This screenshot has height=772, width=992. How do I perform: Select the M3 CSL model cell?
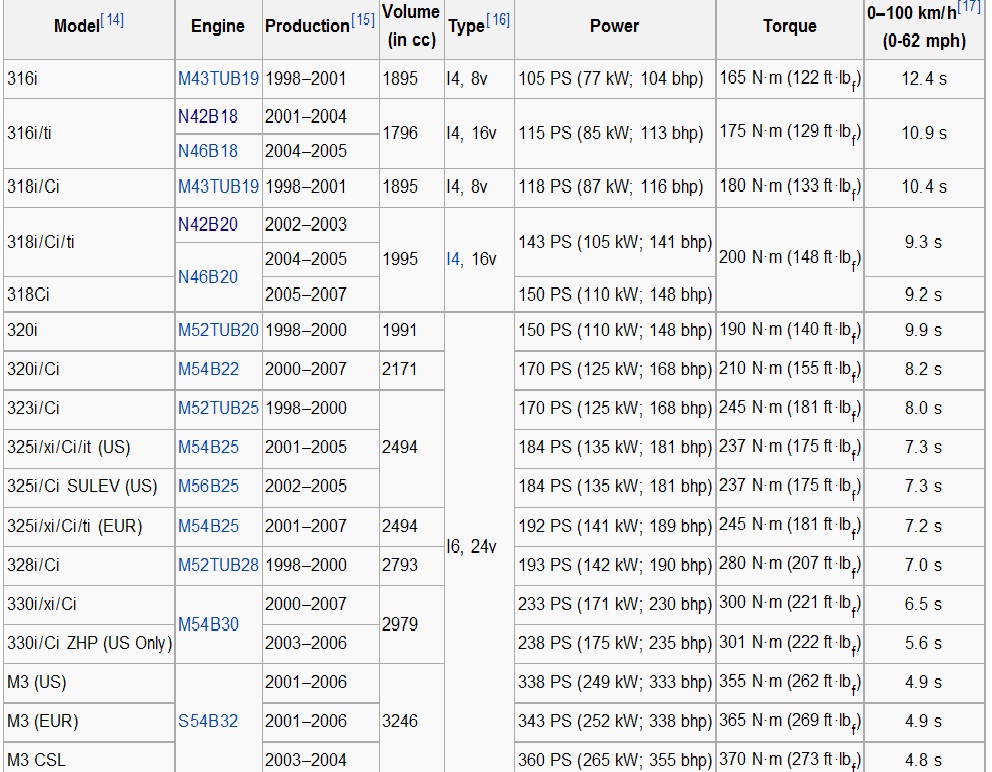(36, 760)
